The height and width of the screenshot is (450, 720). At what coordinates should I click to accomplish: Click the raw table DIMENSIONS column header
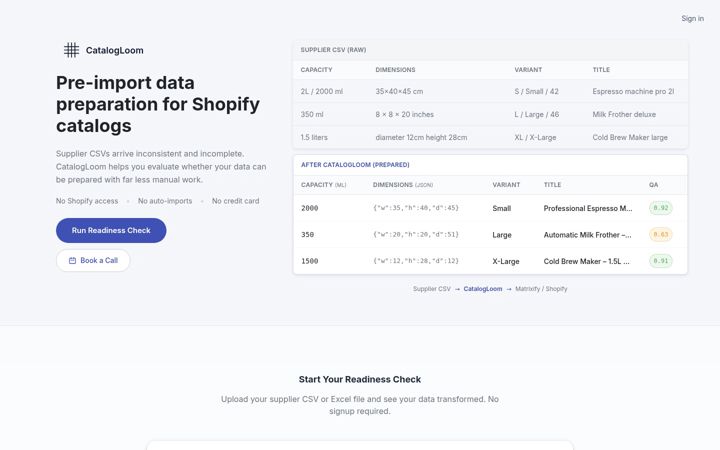[x=395, y=70]
